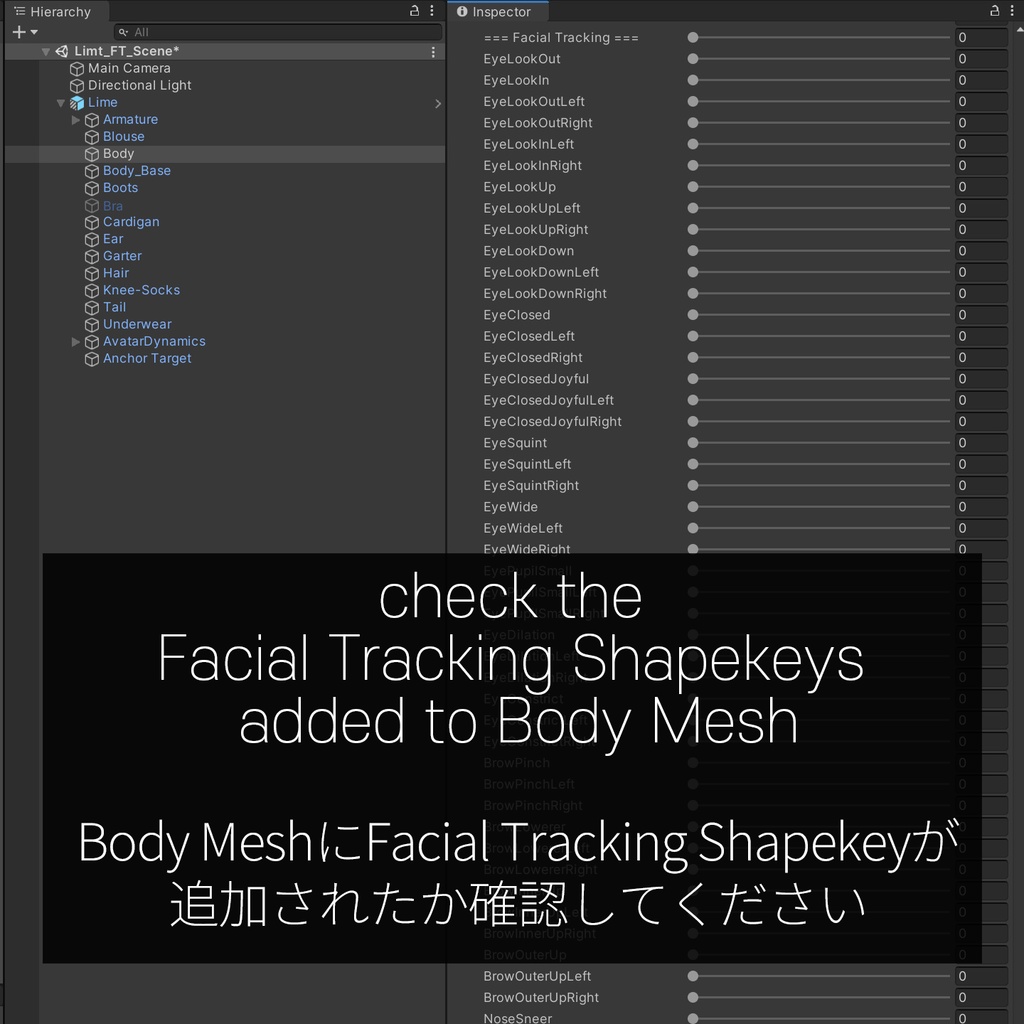The height and width of the screenshot is (1024, 1024).
Task: Click the cube icon beside Main Camera
Action: tap(77, 68)
